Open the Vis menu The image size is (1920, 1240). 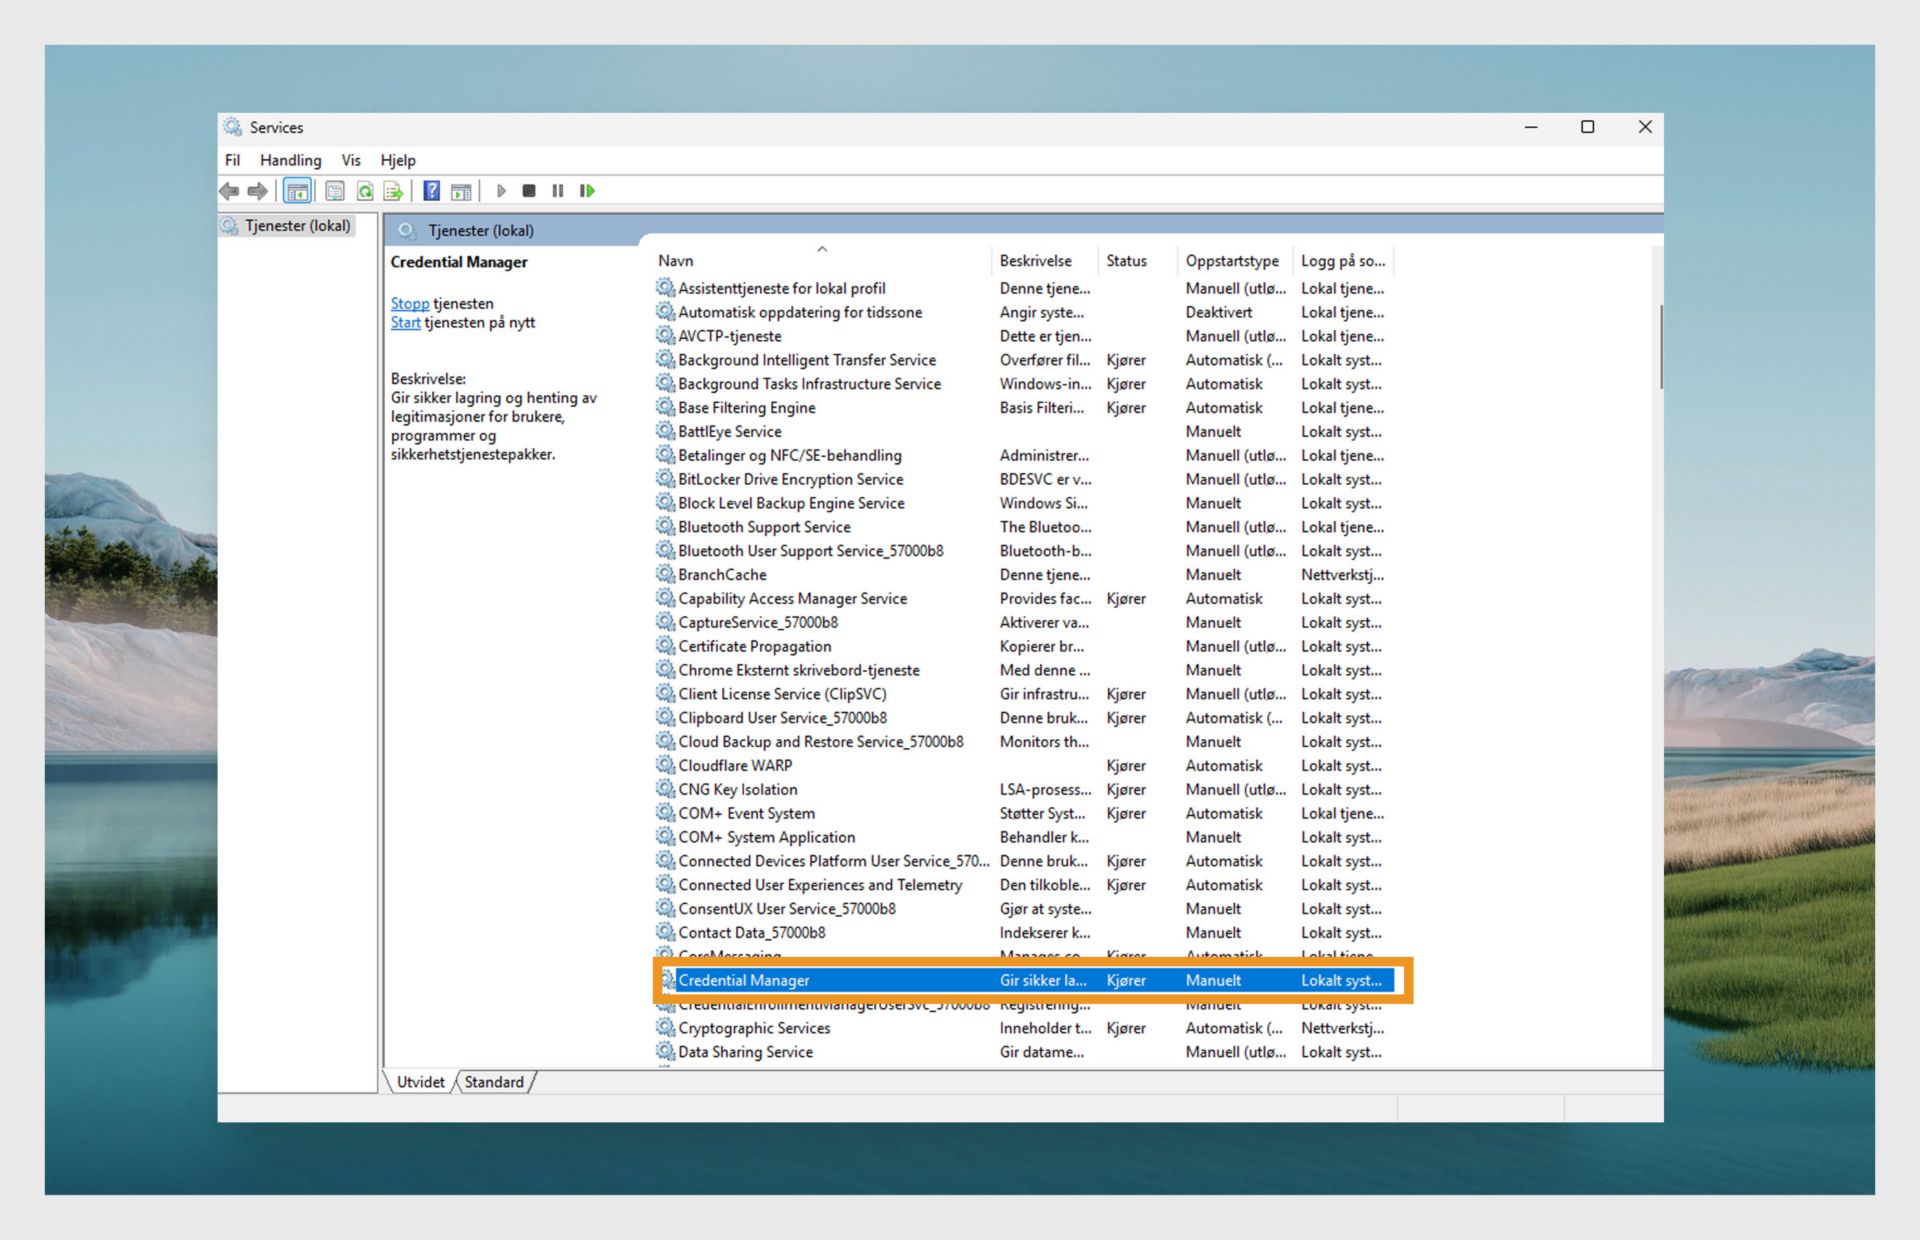350,160
